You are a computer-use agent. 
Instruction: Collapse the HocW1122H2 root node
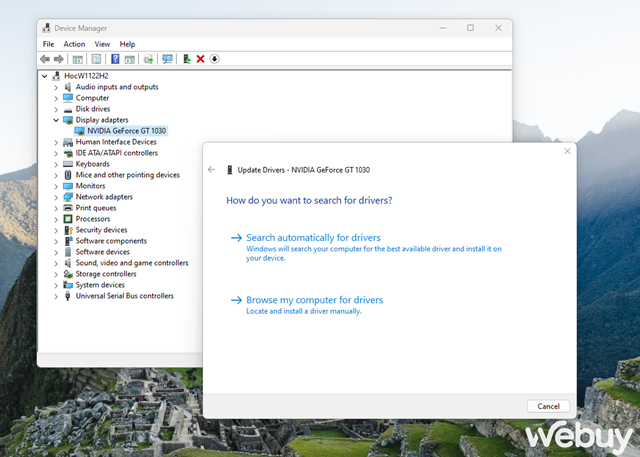pos(44,76)
